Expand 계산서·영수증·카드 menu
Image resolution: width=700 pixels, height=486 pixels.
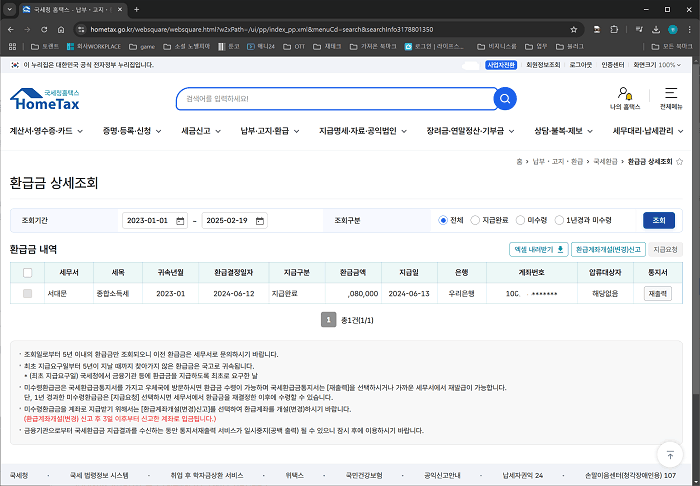(x=46, y=131)
